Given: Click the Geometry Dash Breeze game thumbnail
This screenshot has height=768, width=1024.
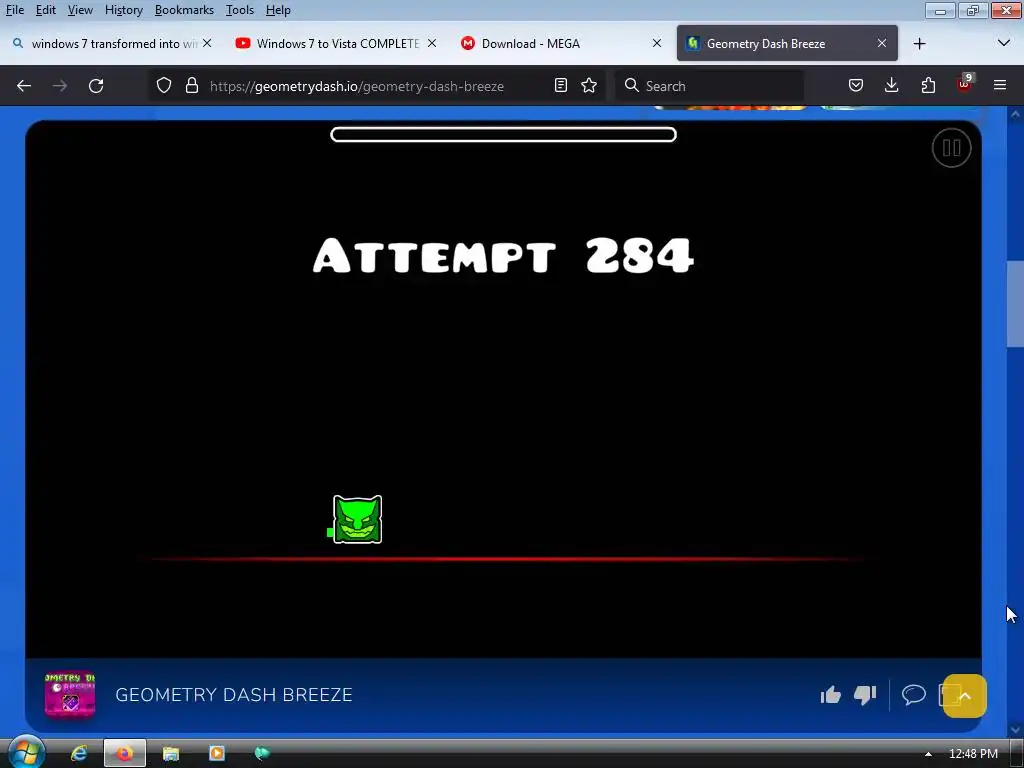Looking at the screenshot, I should pyautogui.click(x=70, y=695).
